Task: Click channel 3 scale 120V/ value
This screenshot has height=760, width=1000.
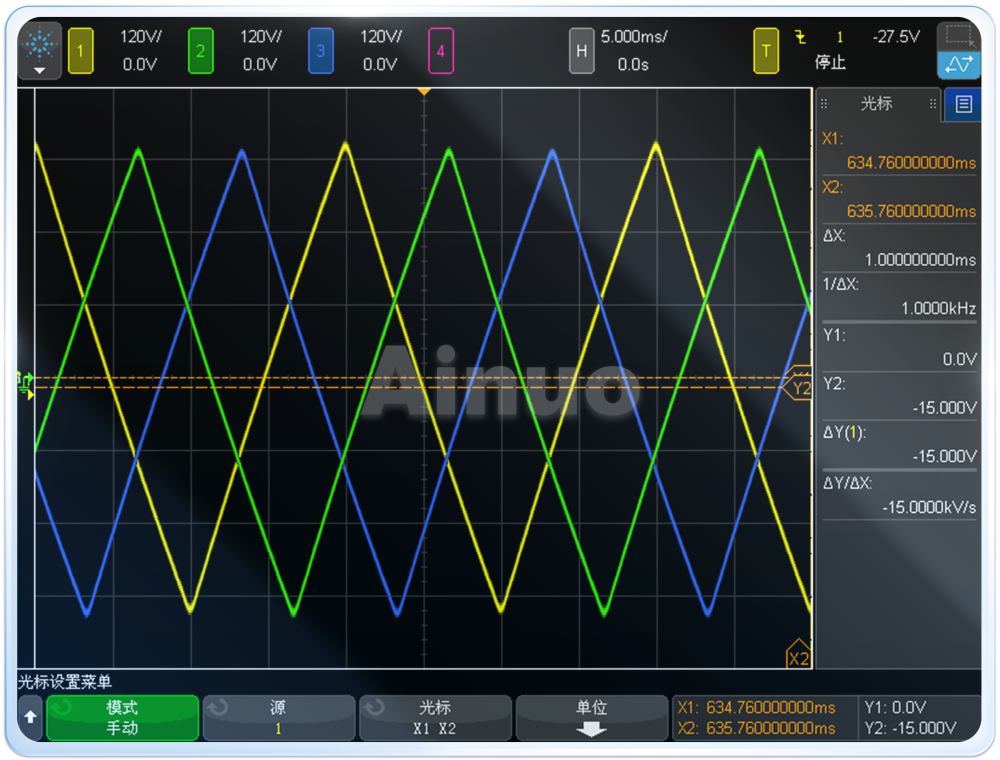Action: point(381,37)
